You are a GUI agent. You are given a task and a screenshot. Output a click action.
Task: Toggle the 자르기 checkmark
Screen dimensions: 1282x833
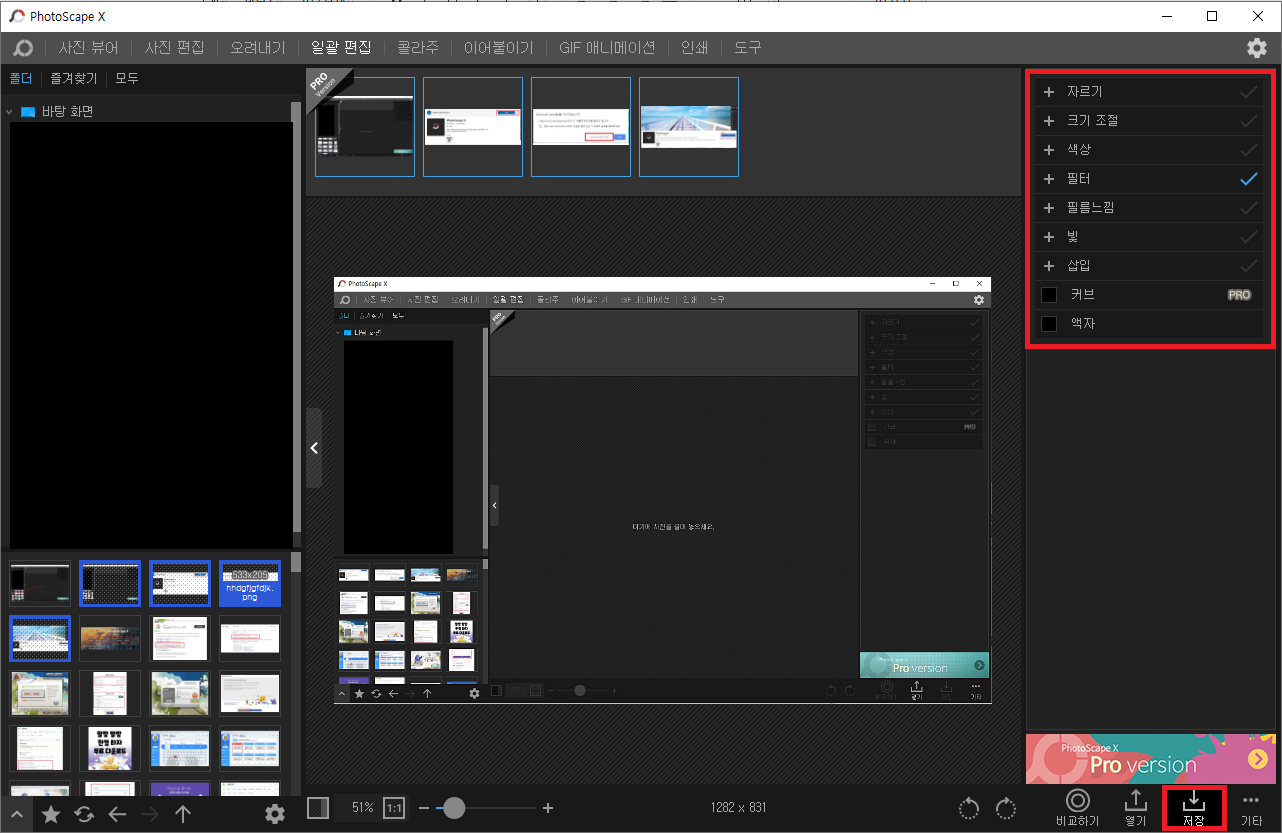(1248, 92)
